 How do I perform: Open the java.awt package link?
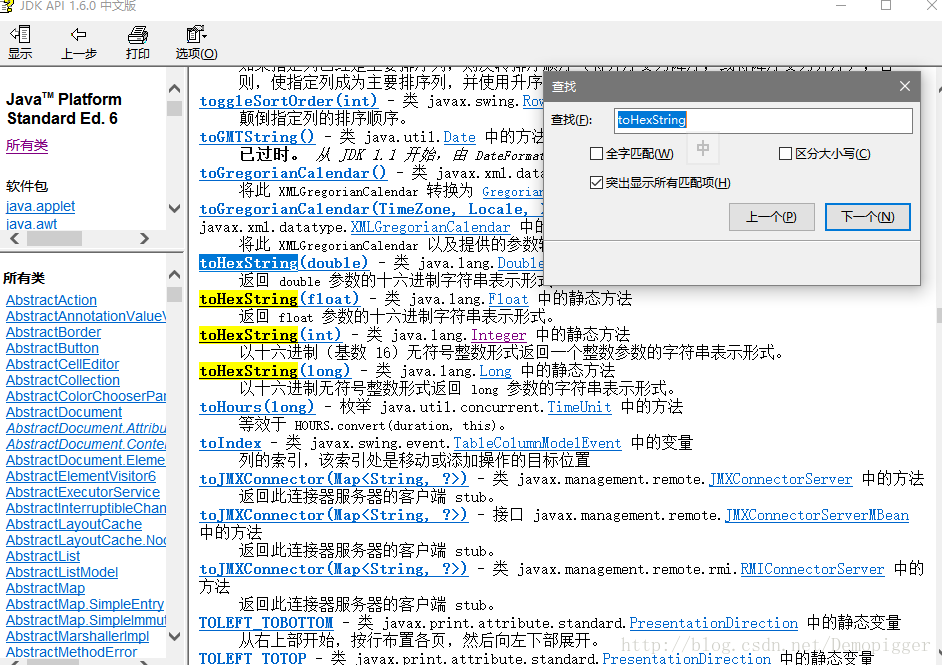pos(31,224)
